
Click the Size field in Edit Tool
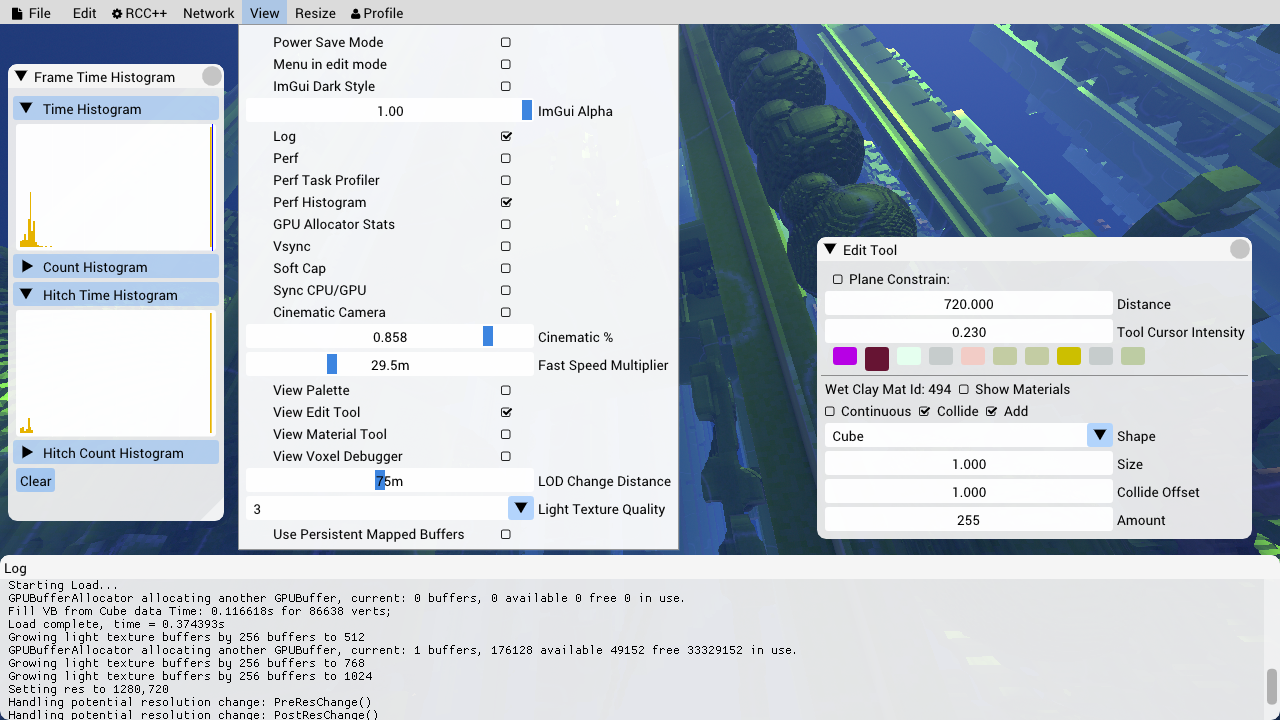[x=968, y=464]
